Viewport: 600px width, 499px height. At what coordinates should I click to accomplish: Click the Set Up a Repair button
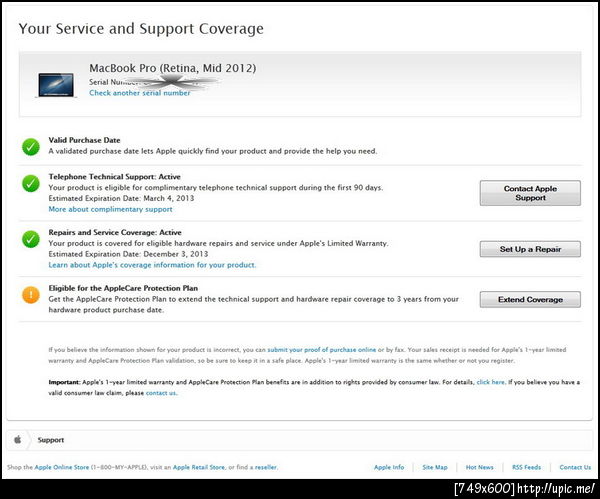[x=530, y=249]
